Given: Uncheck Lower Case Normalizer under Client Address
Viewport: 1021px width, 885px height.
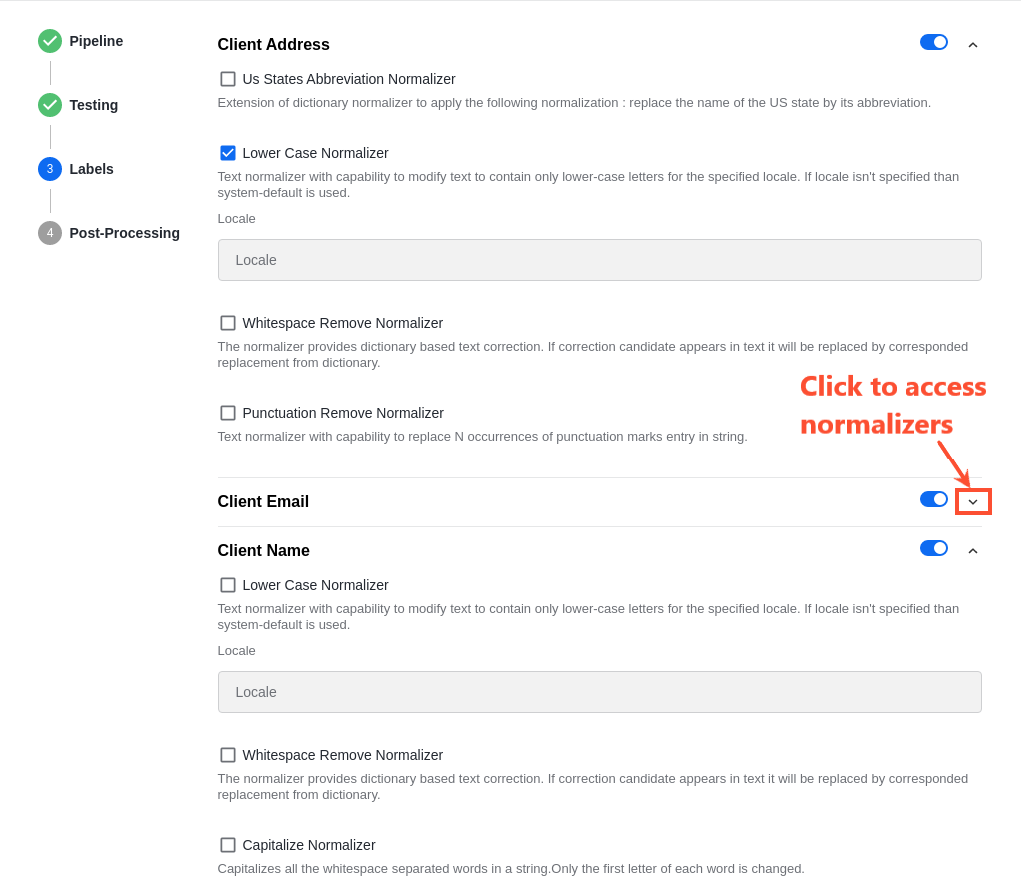Looking at the screenshot, I should click(228, 153).
